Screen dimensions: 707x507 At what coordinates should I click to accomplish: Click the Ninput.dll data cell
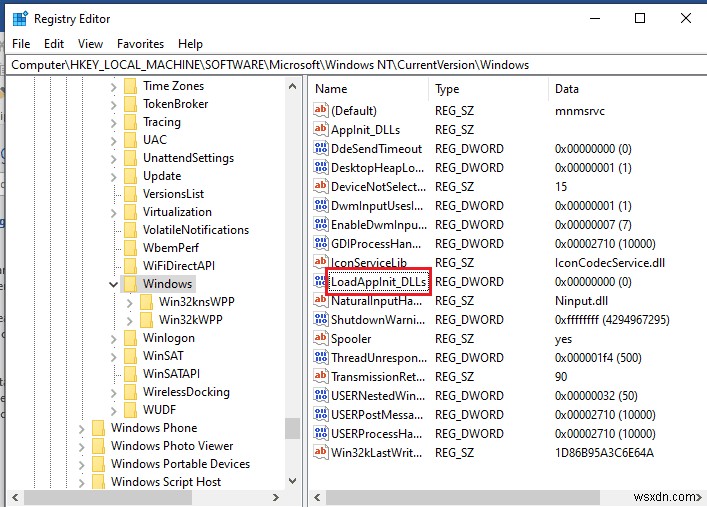click(x=581, y=301)
